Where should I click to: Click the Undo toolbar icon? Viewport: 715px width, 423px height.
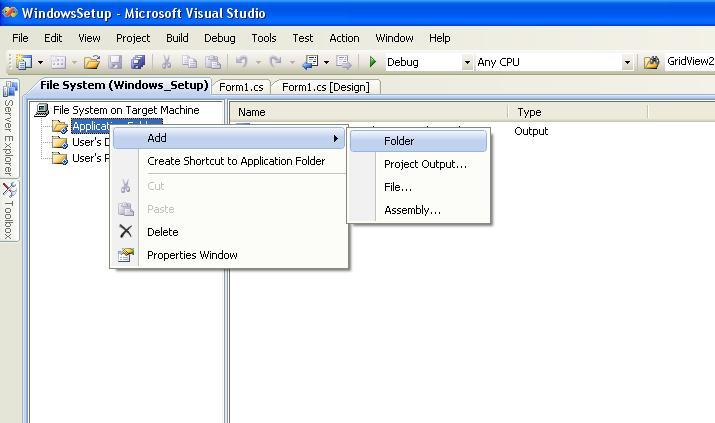pos(242,62)
